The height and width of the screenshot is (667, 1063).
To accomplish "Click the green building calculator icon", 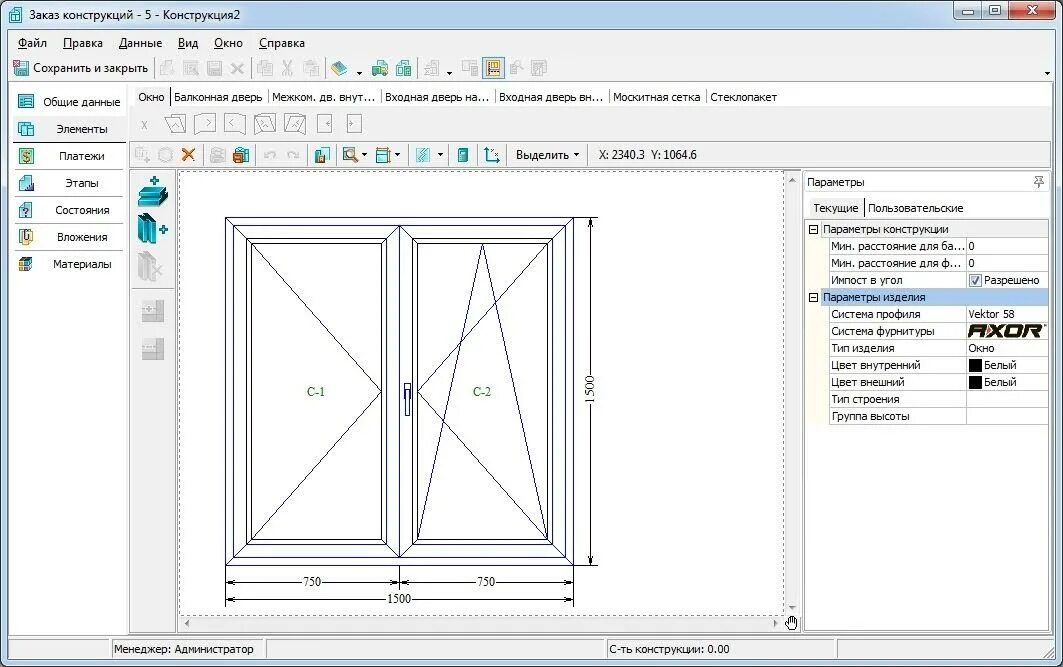I will pos(403,68).
